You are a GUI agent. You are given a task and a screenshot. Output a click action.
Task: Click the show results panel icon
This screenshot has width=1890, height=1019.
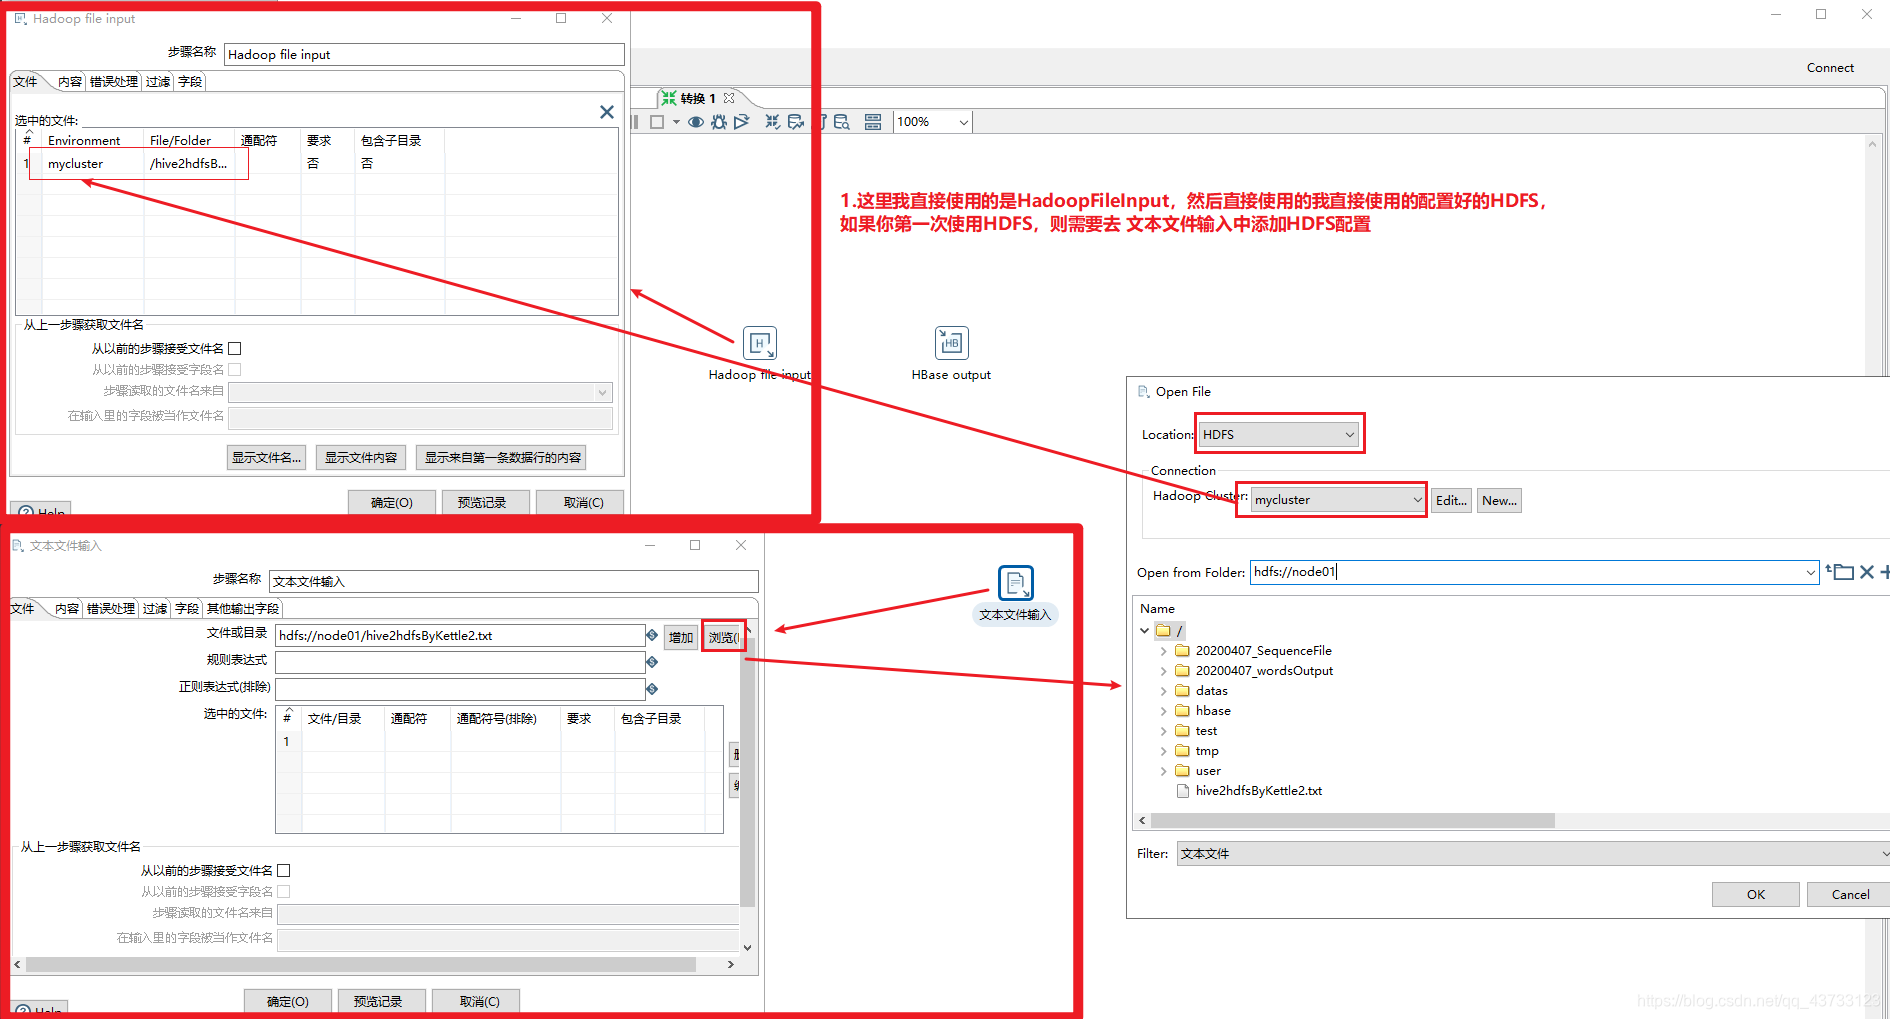click(873, 122)
